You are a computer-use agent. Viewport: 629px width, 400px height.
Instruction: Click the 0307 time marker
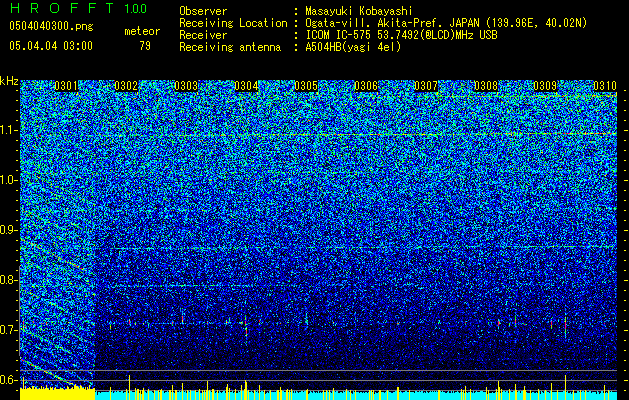tap(426, 86)
